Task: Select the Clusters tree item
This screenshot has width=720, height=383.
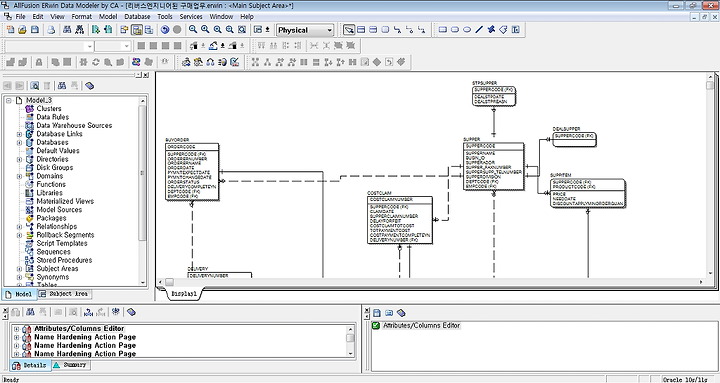Action: coord(49,109)
